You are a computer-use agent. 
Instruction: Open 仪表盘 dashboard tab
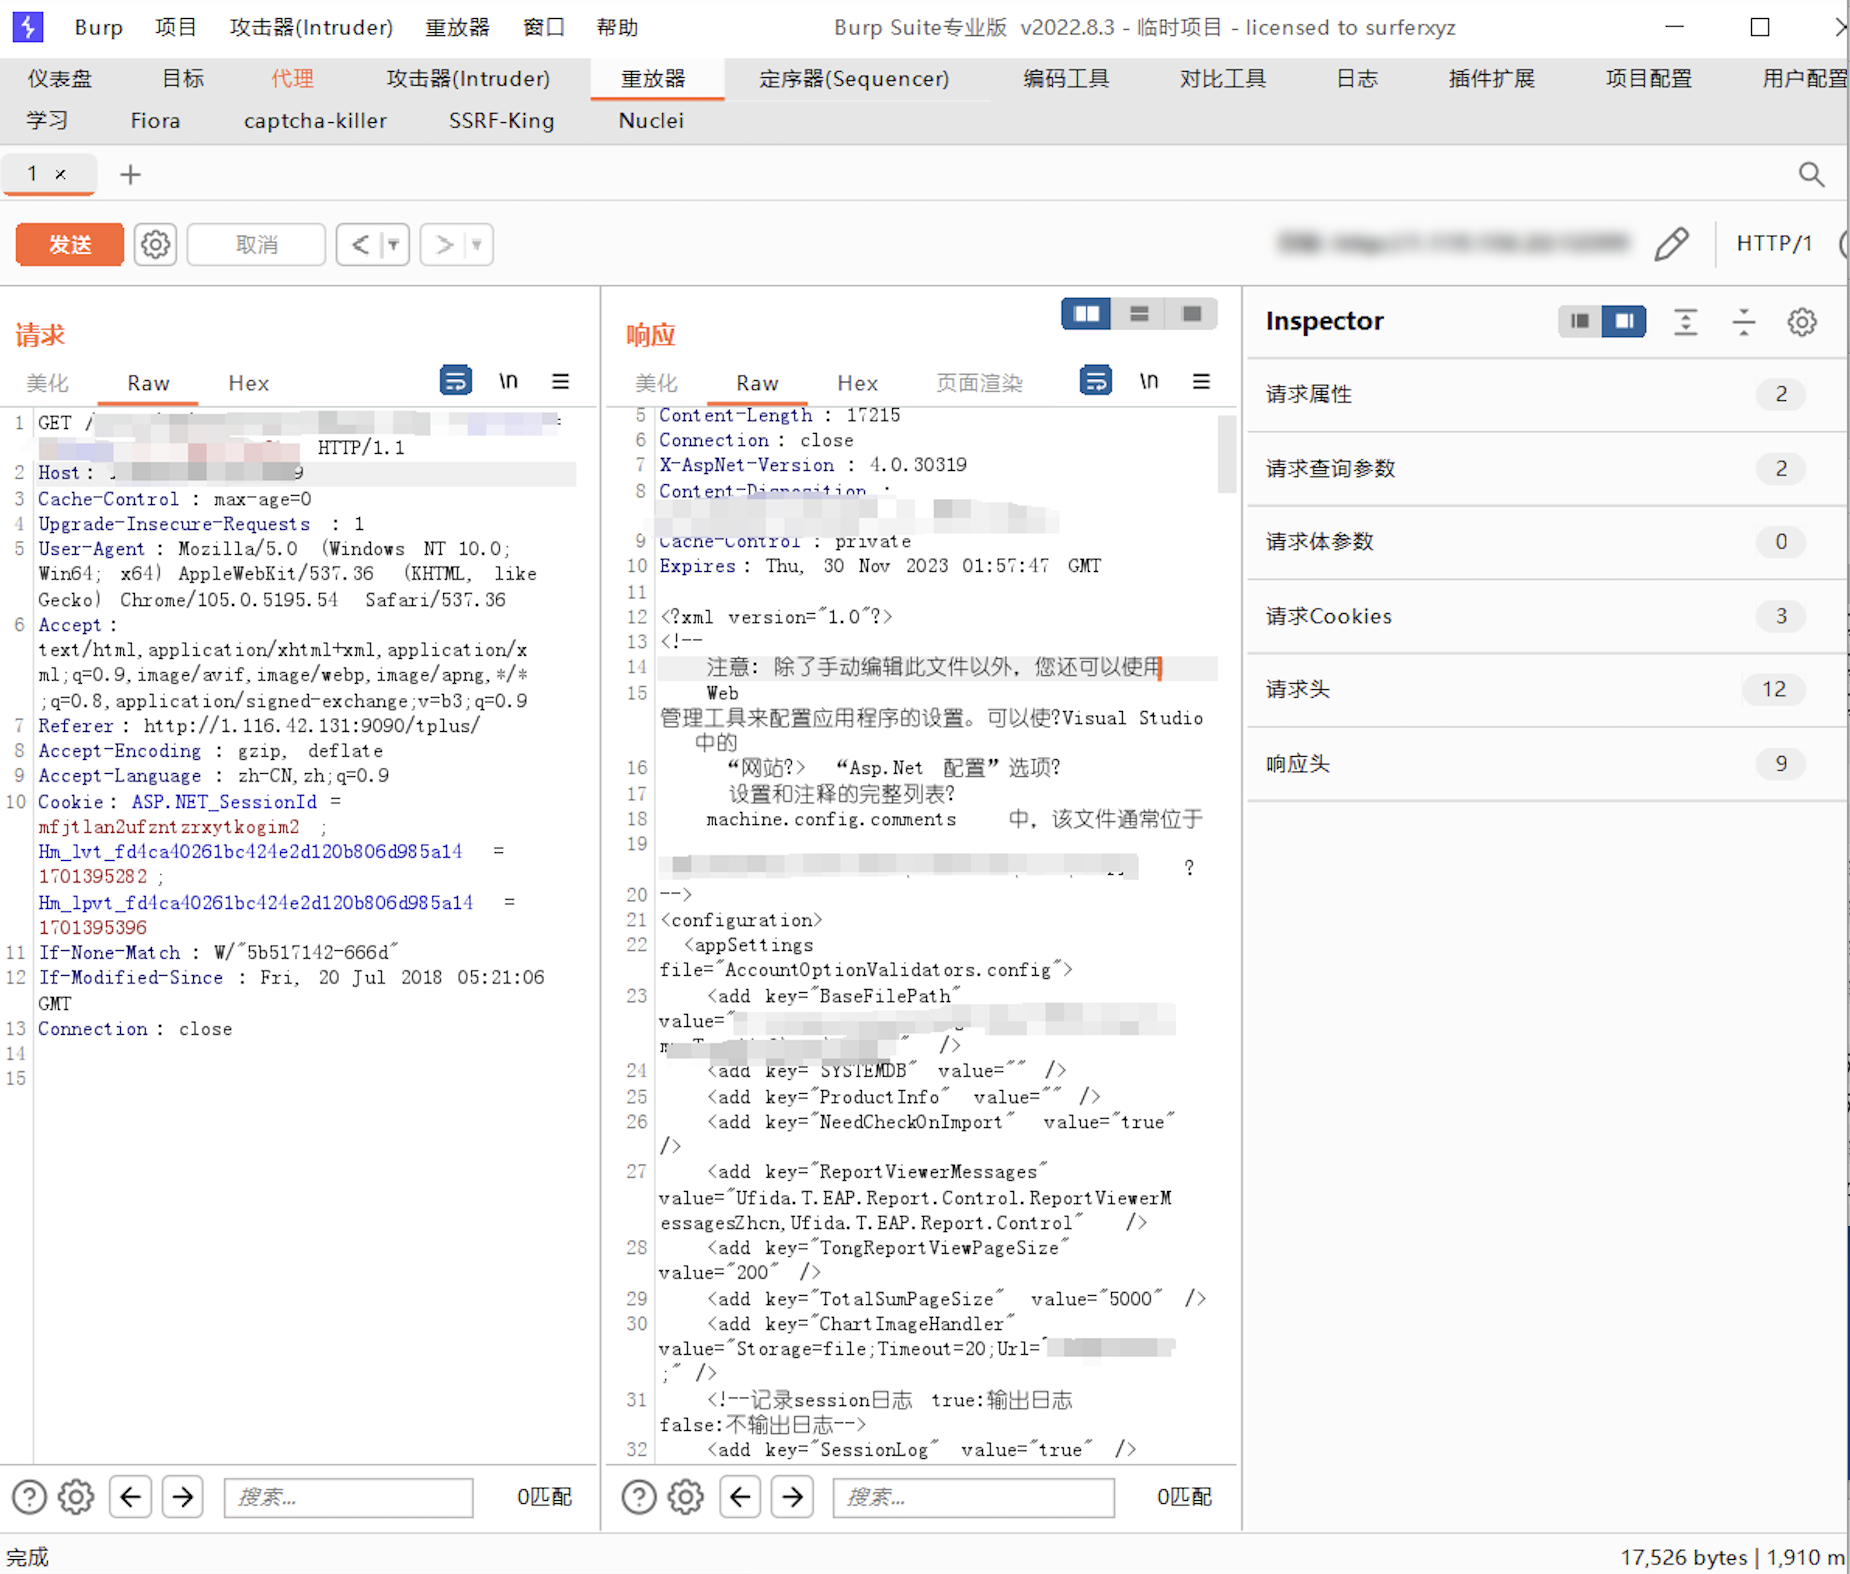[x=60, y=78]
